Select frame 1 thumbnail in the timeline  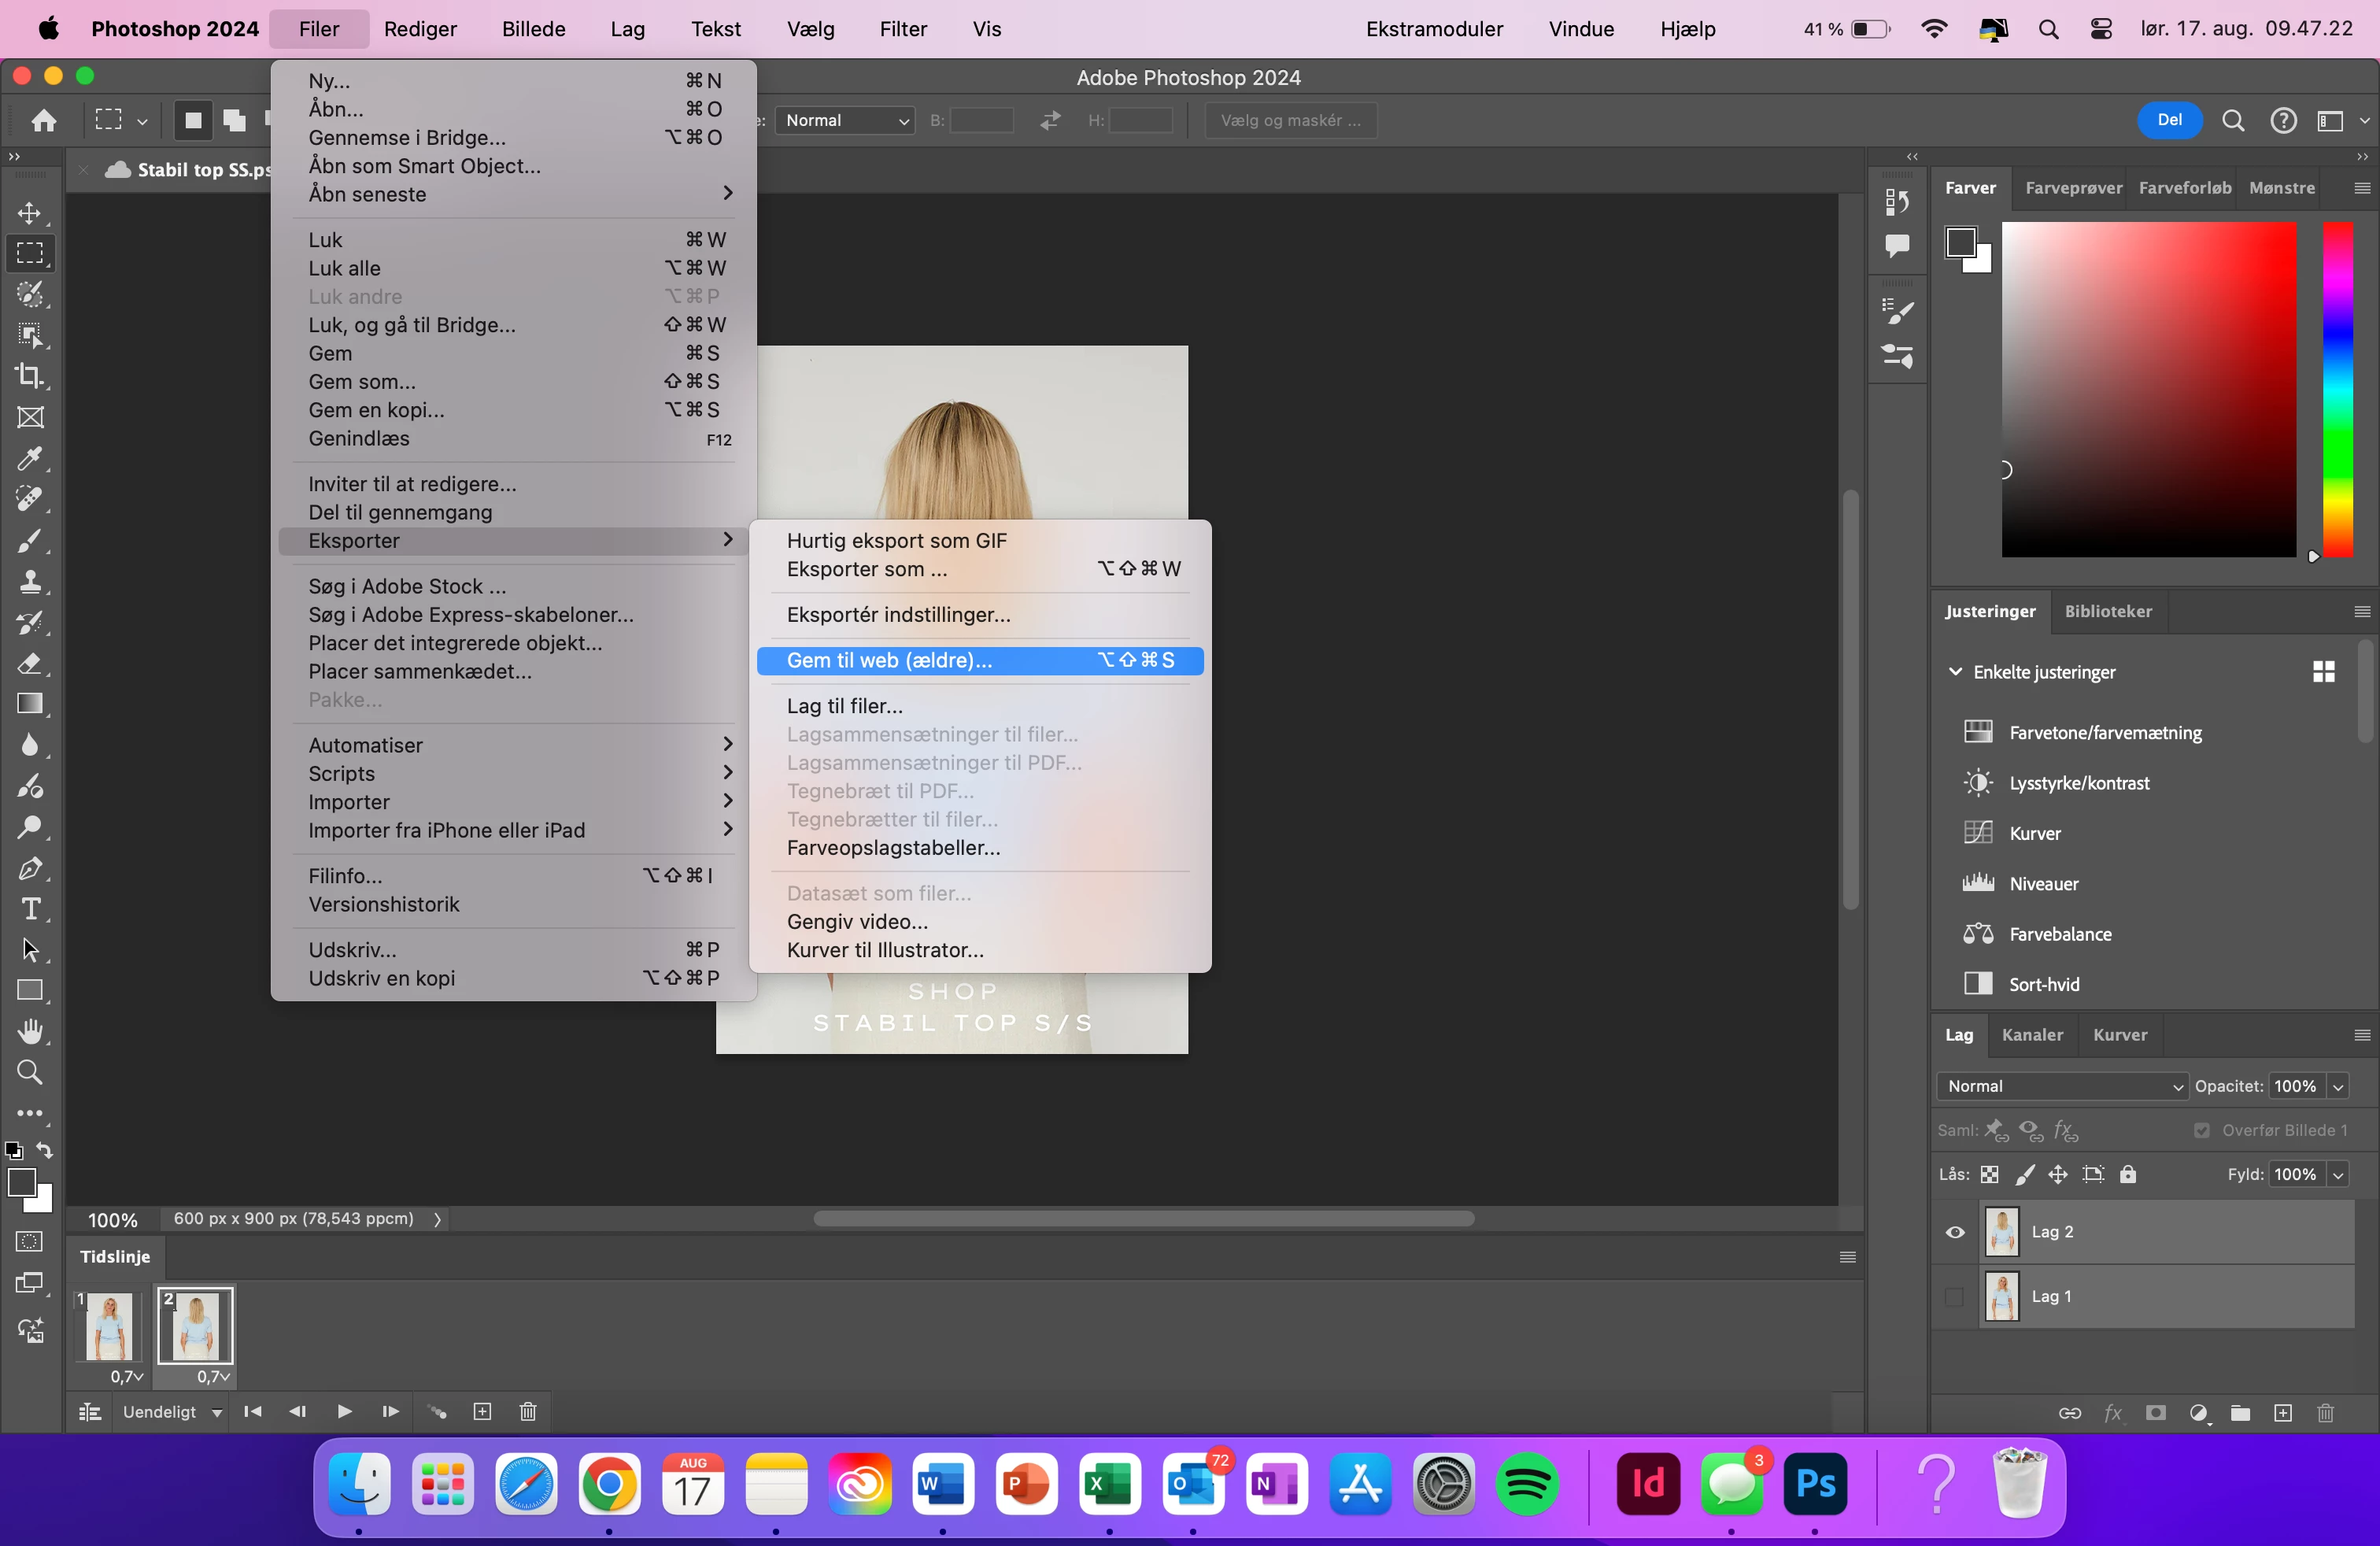(109, 1326)
